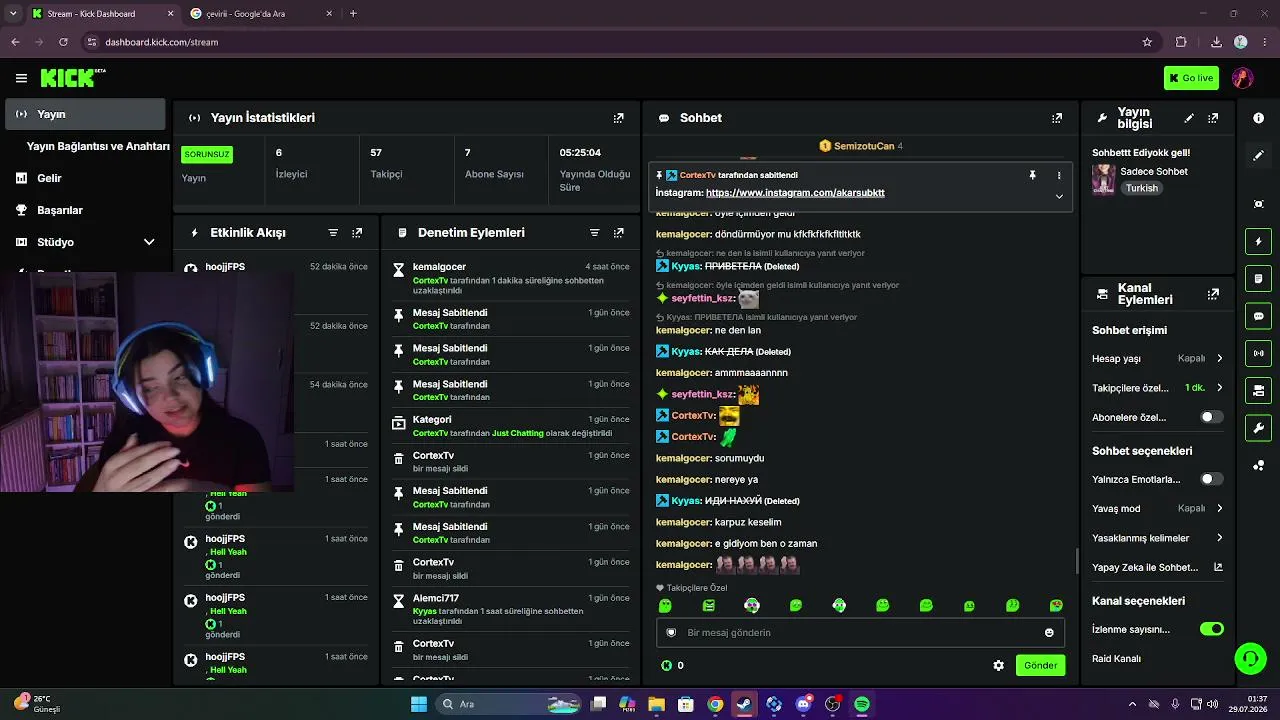This screenshot has width=1280, height=720.
Task: Click the broadcast signal icon in right sidebar
Action: point(1258,353)
